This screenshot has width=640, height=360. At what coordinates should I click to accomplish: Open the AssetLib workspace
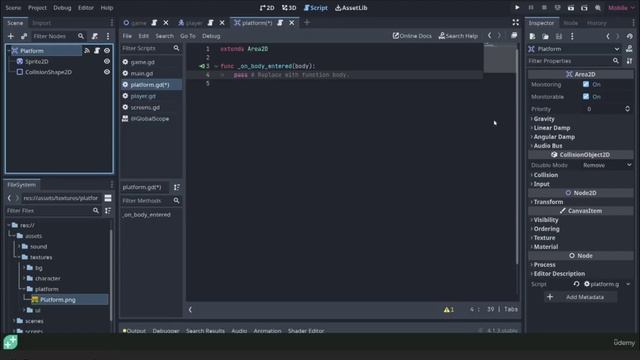(351, 8)
